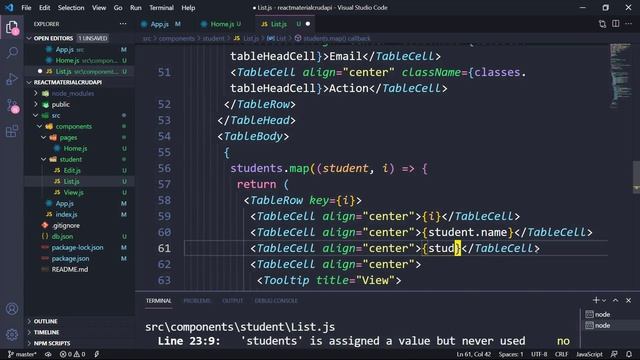Change the JavaScript language mode
Screen dimensions: 640x360
point(589,354)
